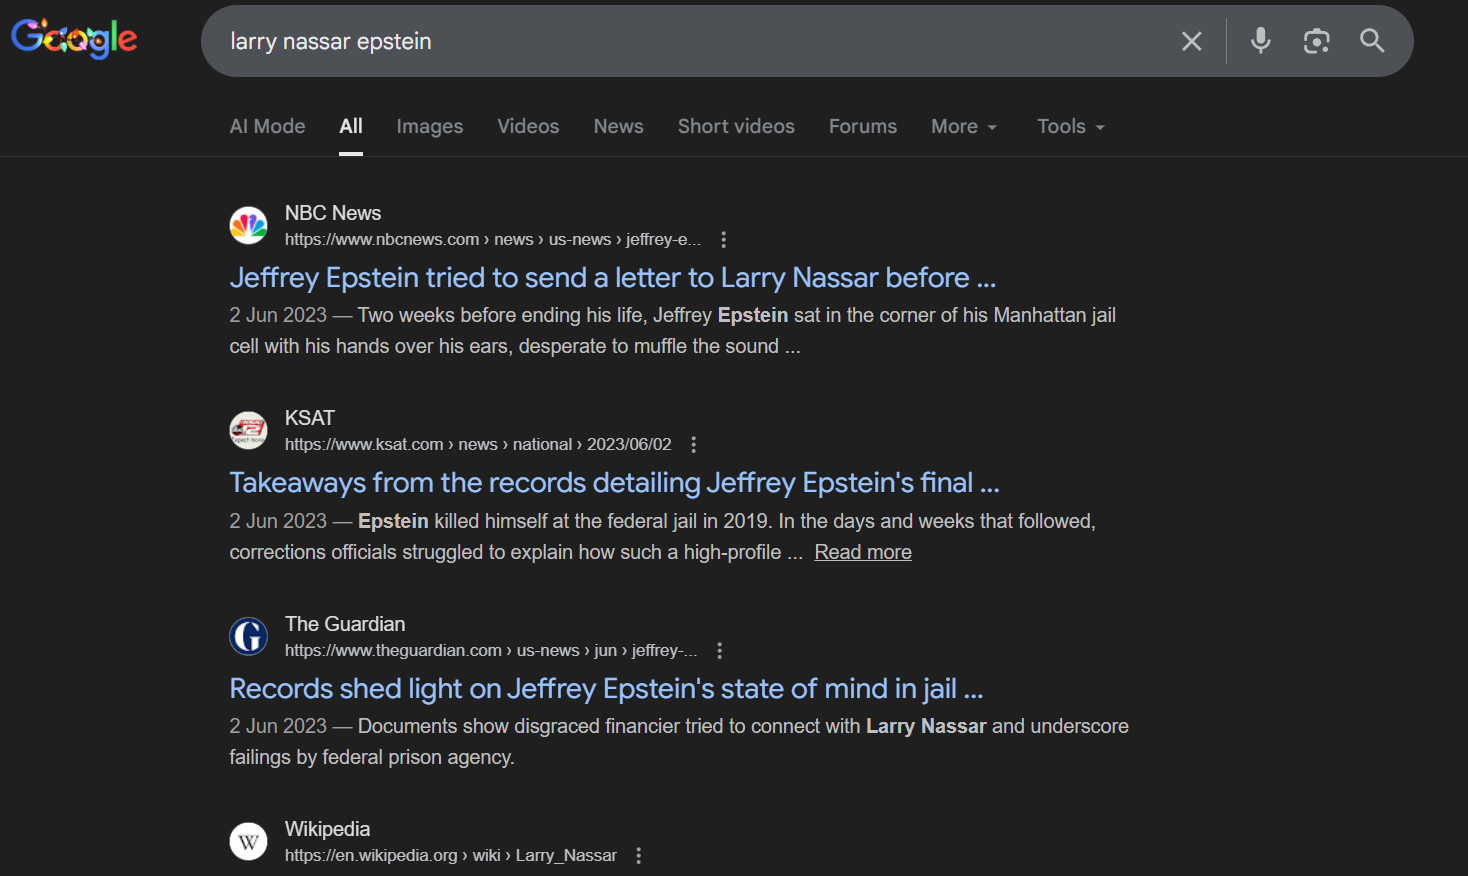This screenshot has width=1468, height=876.
Task: Click the snippet 'Documents show disgraced financier'
Action: pyautogui.click(x=679, y=742)
